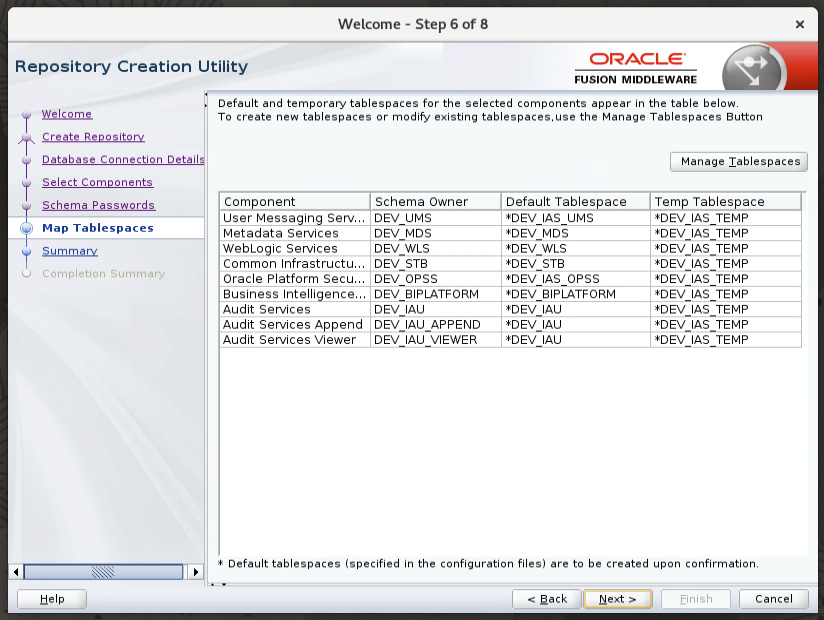Click the DEV_UMS schema owner cell
The image size is (824, 620).
click(x=436, y=218)
